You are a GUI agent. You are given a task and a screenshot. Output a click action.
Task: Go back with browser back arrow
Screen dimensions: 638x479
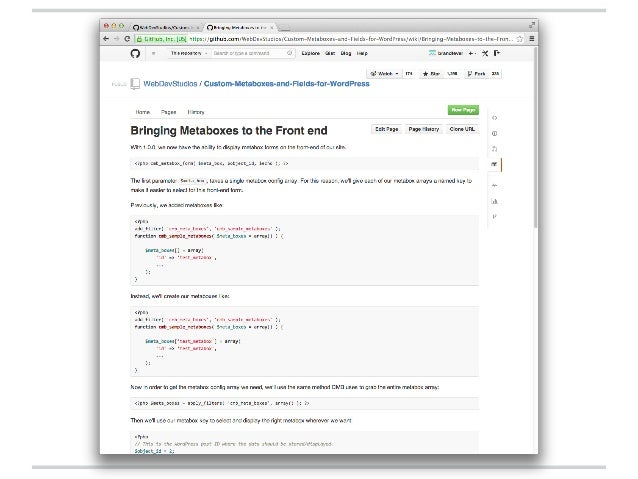(x=106, y=39)
